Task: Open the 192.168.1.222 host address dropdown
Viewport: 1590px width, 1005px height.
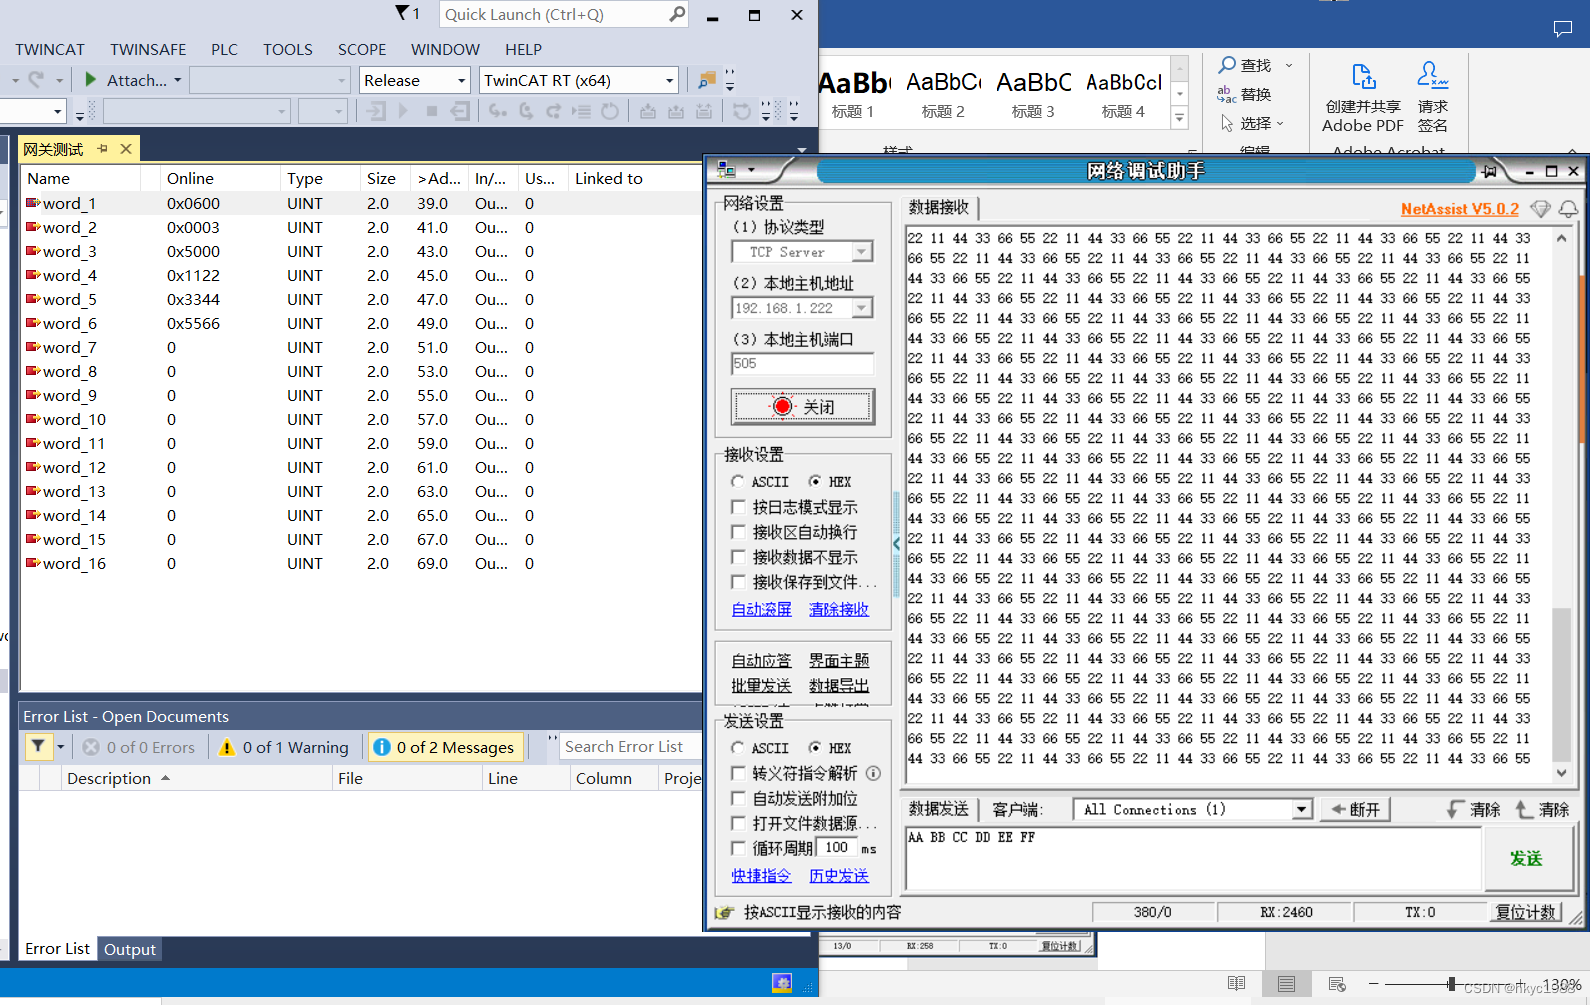Action: coord(862,308)
